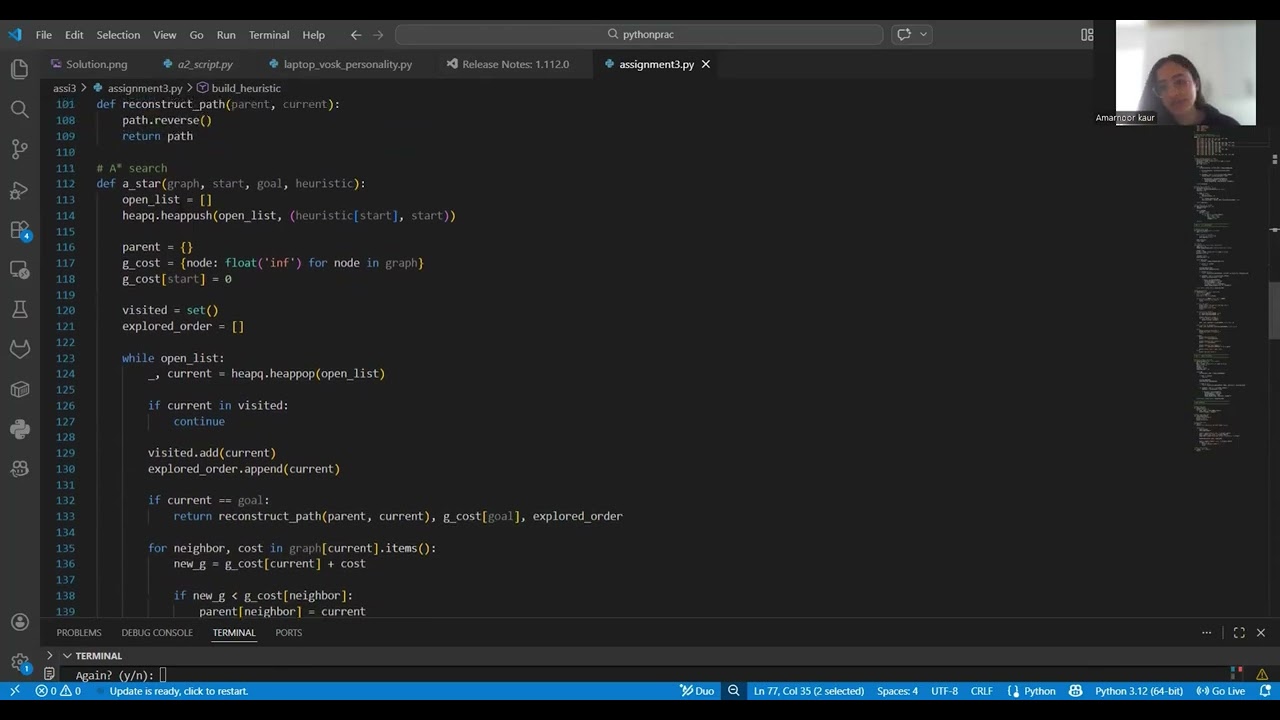The width and height of the screenshot is (1280, 720).
Task: Change the UTF-8 file encoding
Action: point(944,691)
